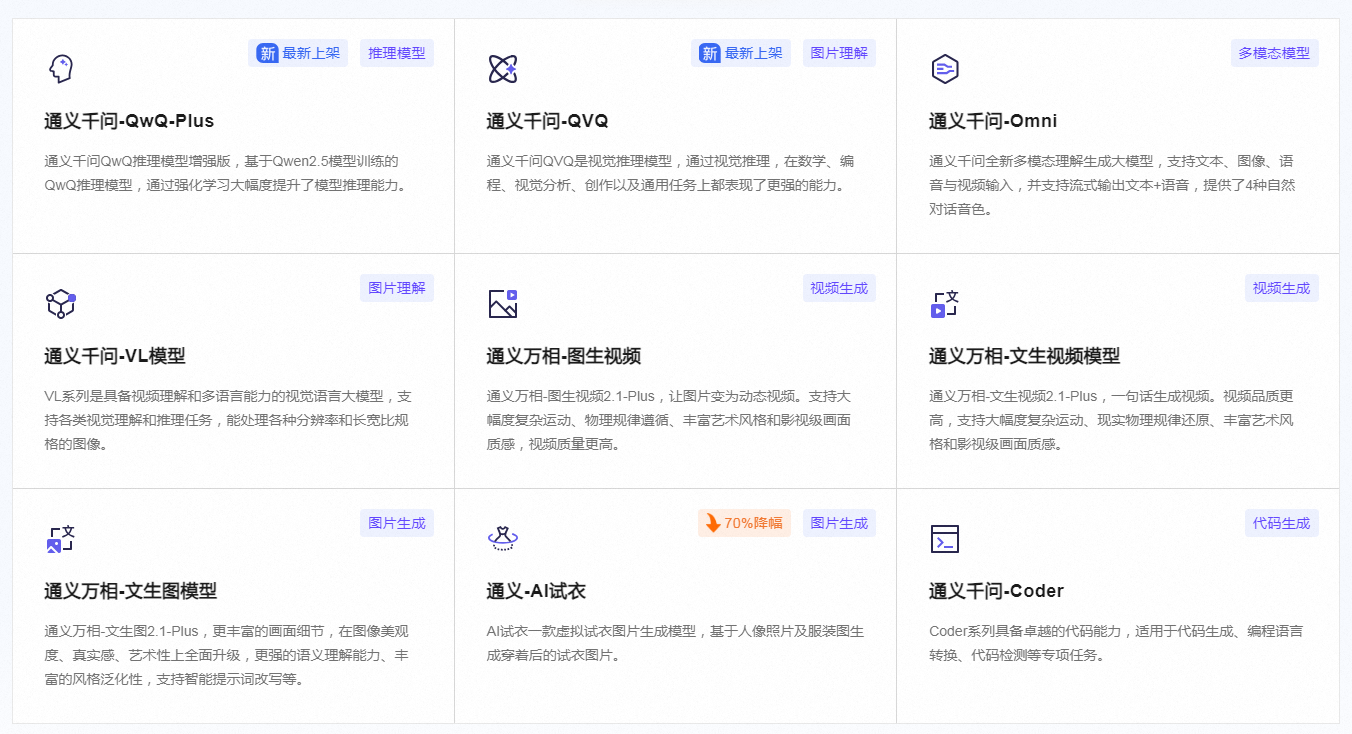Click the 通义千问-Omni hexagon icon
Image resolution: width=1352 pixels, height=734 pixels.
tap(946, 68)
